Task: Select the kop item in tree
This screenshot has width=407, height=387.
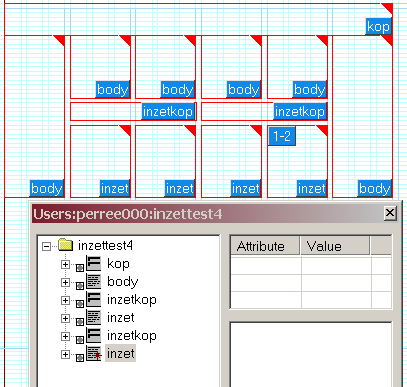Action: coord(118,264)
